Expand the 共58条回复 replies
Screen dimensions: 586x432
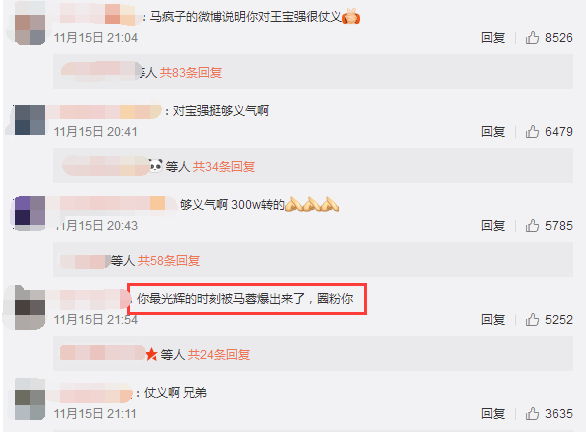point(169,260)
